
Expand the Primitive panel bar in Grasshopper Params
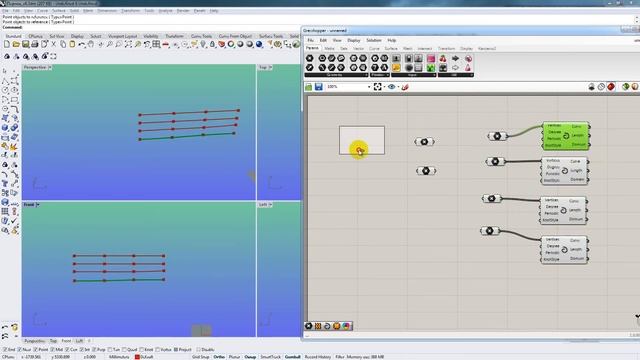380,75
